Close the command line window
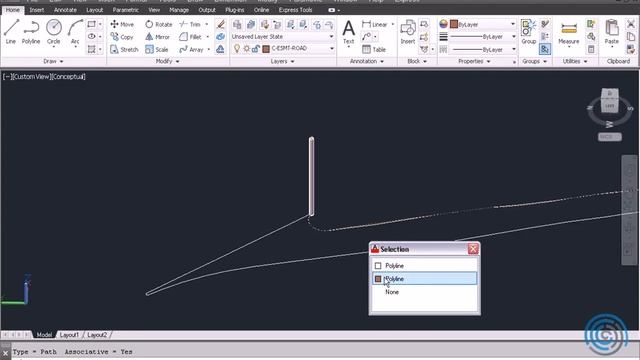The width and height of the screenshot is (640, 360). point(5,353)
